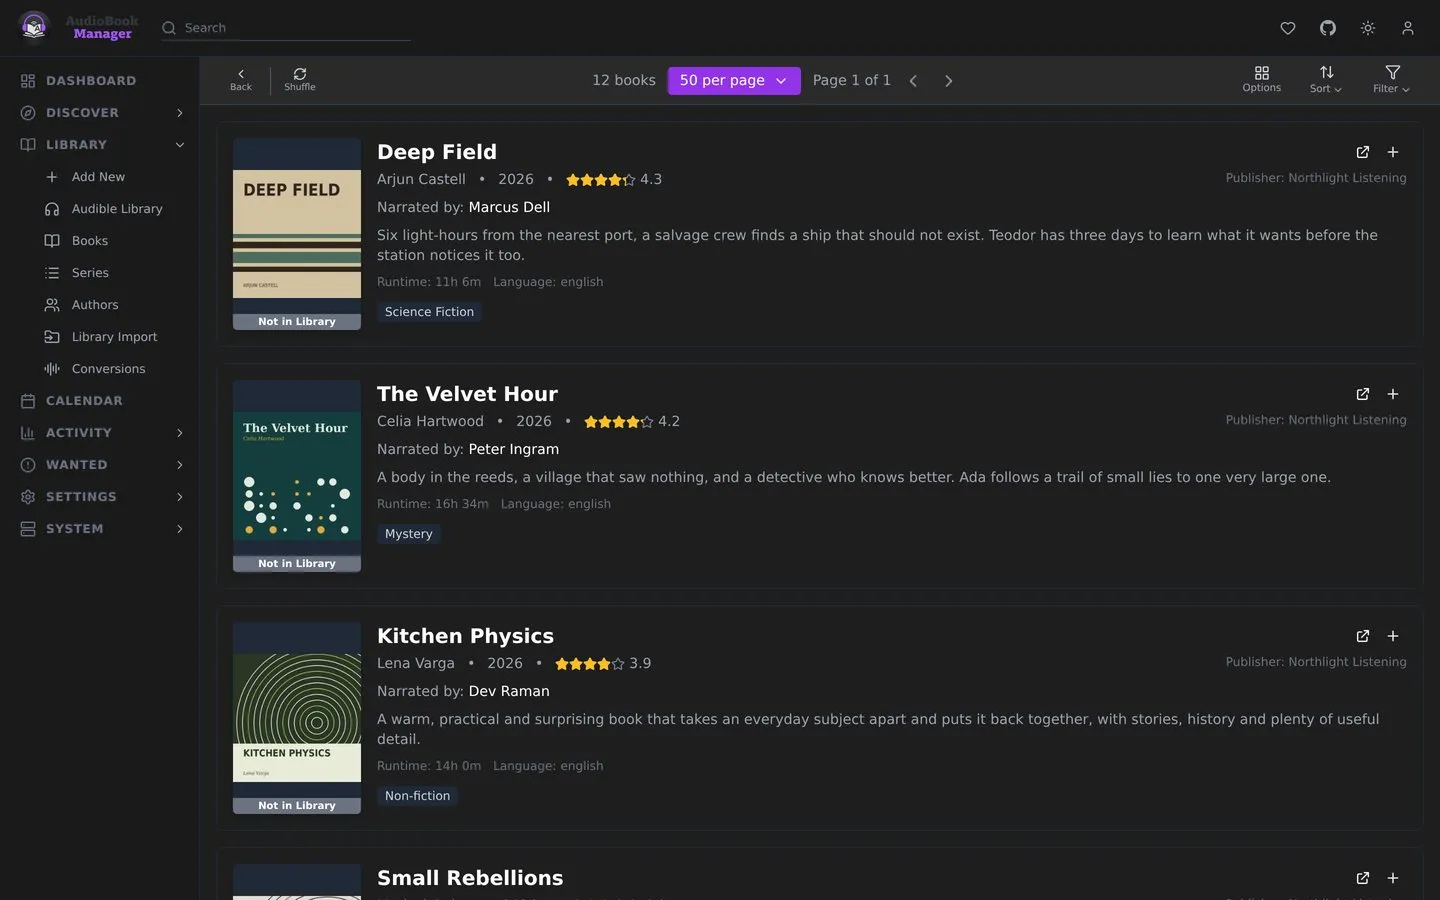Click the AudioBook Manager logo

coord(77,27)
